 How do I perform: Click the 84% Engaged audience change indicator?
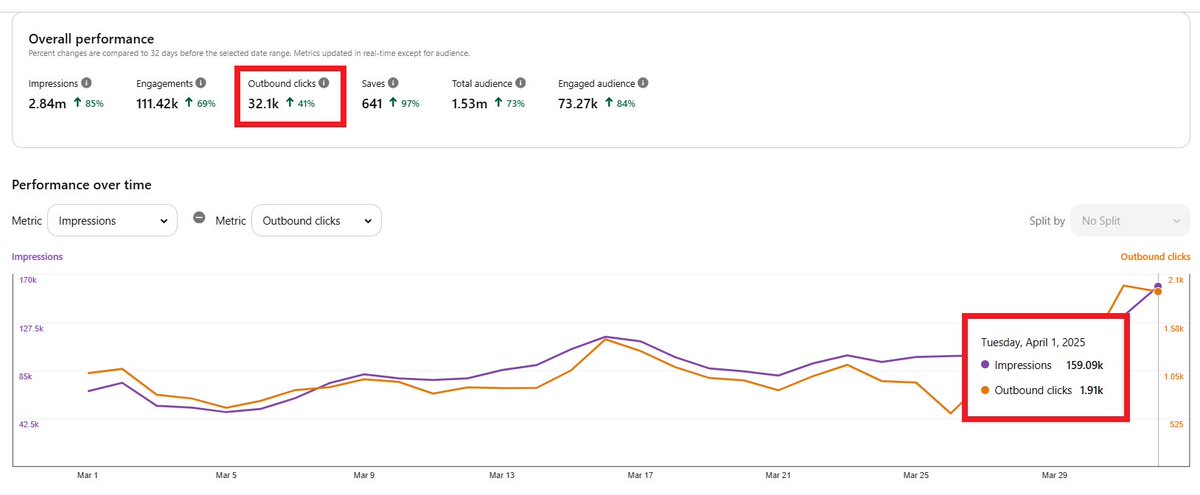pyautogui.click(x=619, y=103)
